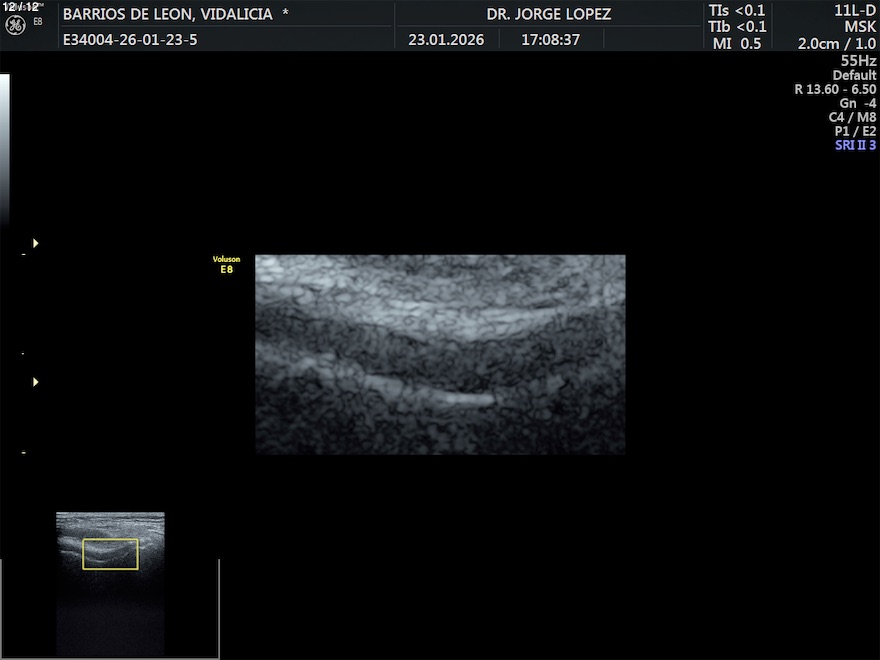Click the 55Hz frame rate readout
The width and height of the screenshot is (880, 660).
858,60
